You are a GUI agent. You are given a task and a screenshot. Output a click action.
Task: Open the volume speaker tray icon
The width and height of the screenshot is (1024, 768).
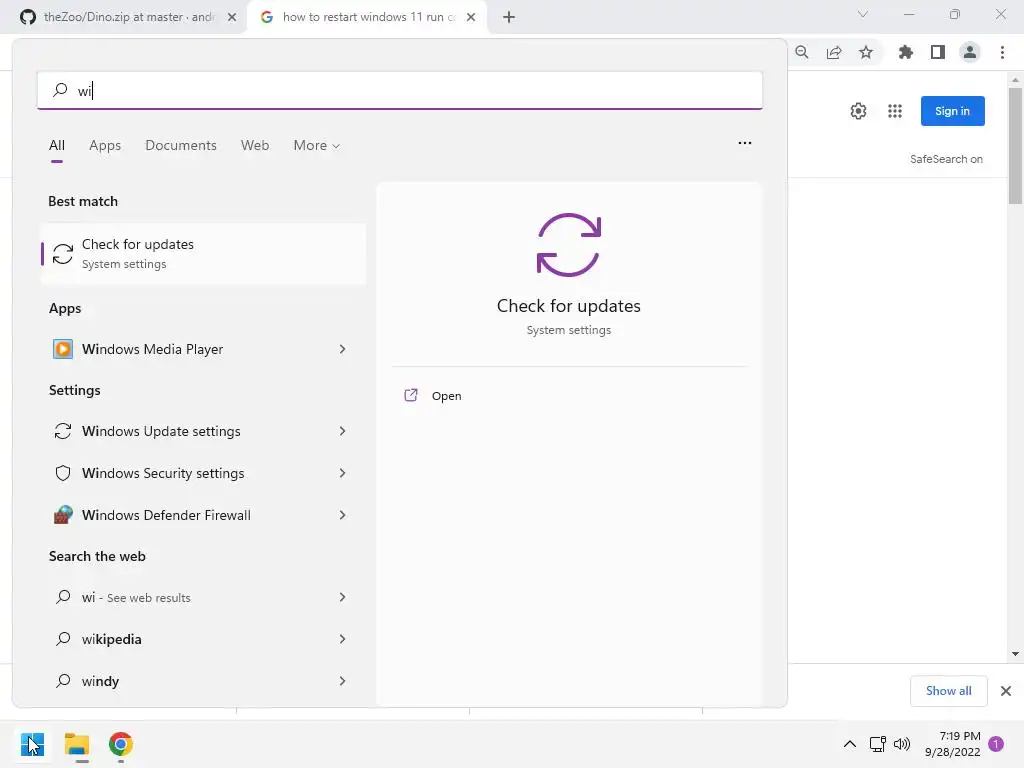point(902,744)
